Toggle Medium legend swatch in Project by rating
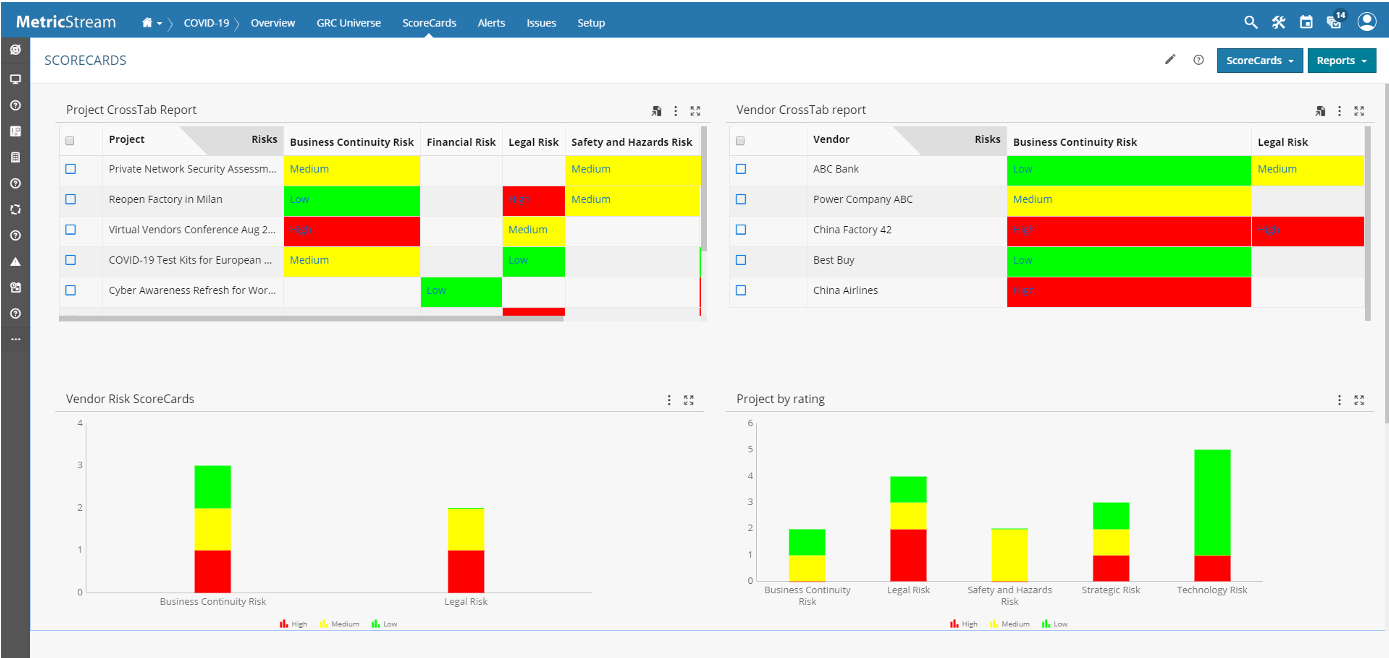Viewport: 1389px width, 658px height. pos(995,623)
